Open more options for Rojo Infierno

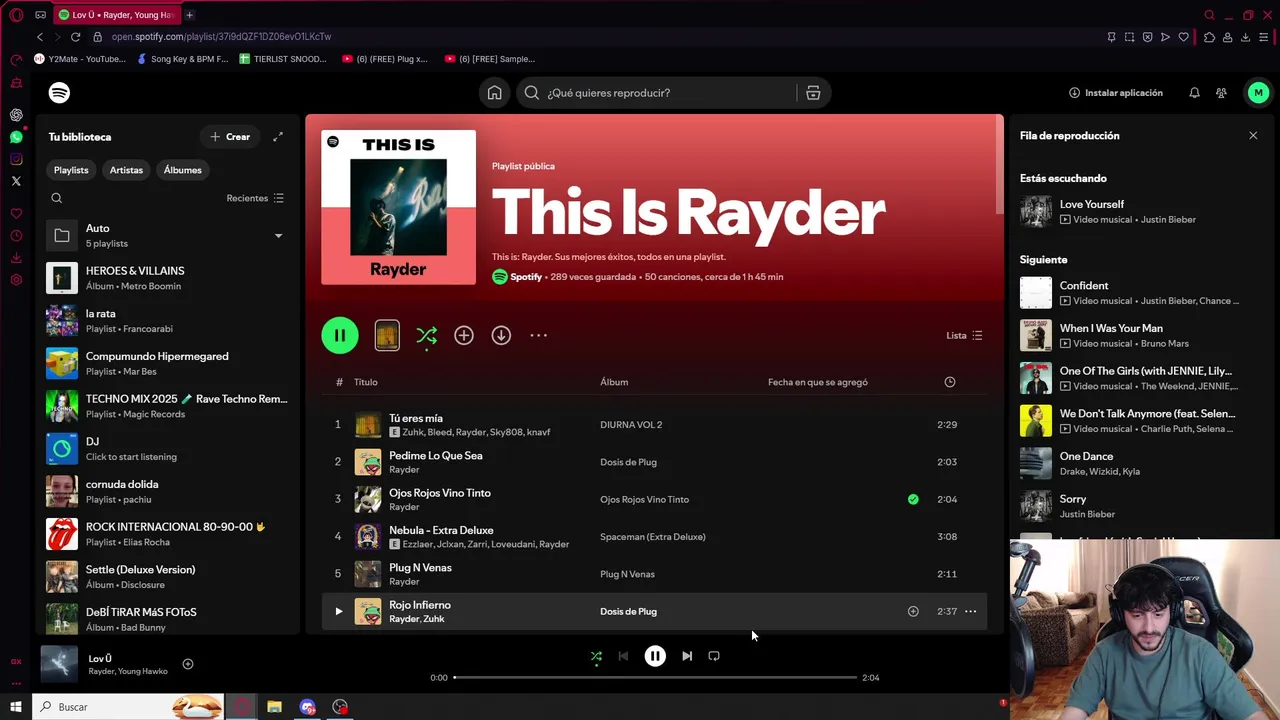[x=970, y=611]
